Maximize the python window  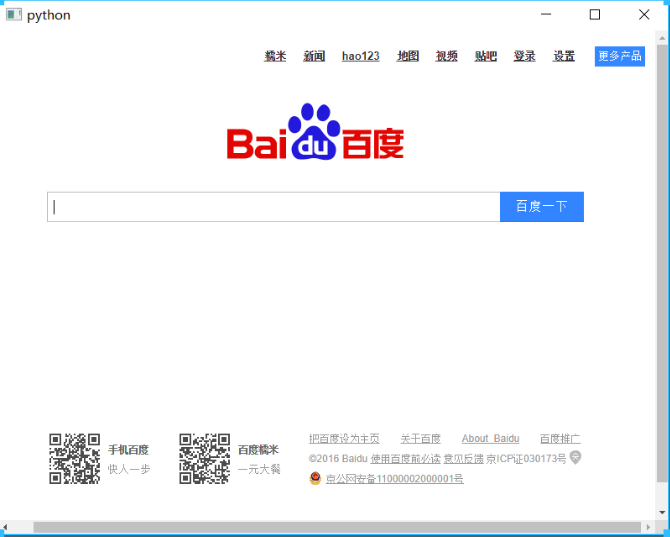(595, 15)
